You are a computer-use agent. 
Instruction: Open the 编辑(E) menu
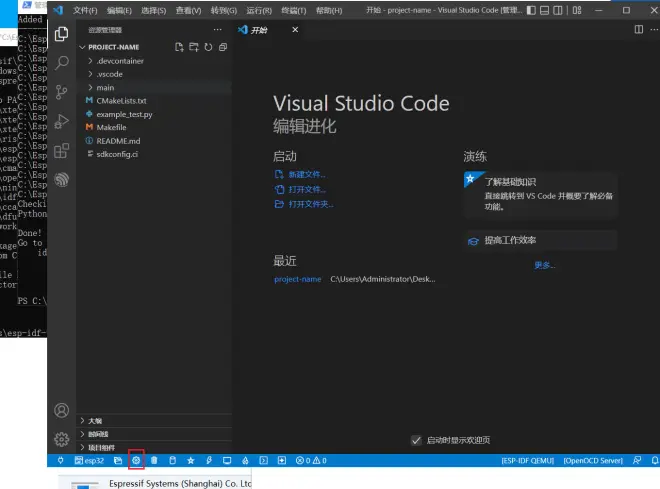pyautogui.click(x=119, y=11)
